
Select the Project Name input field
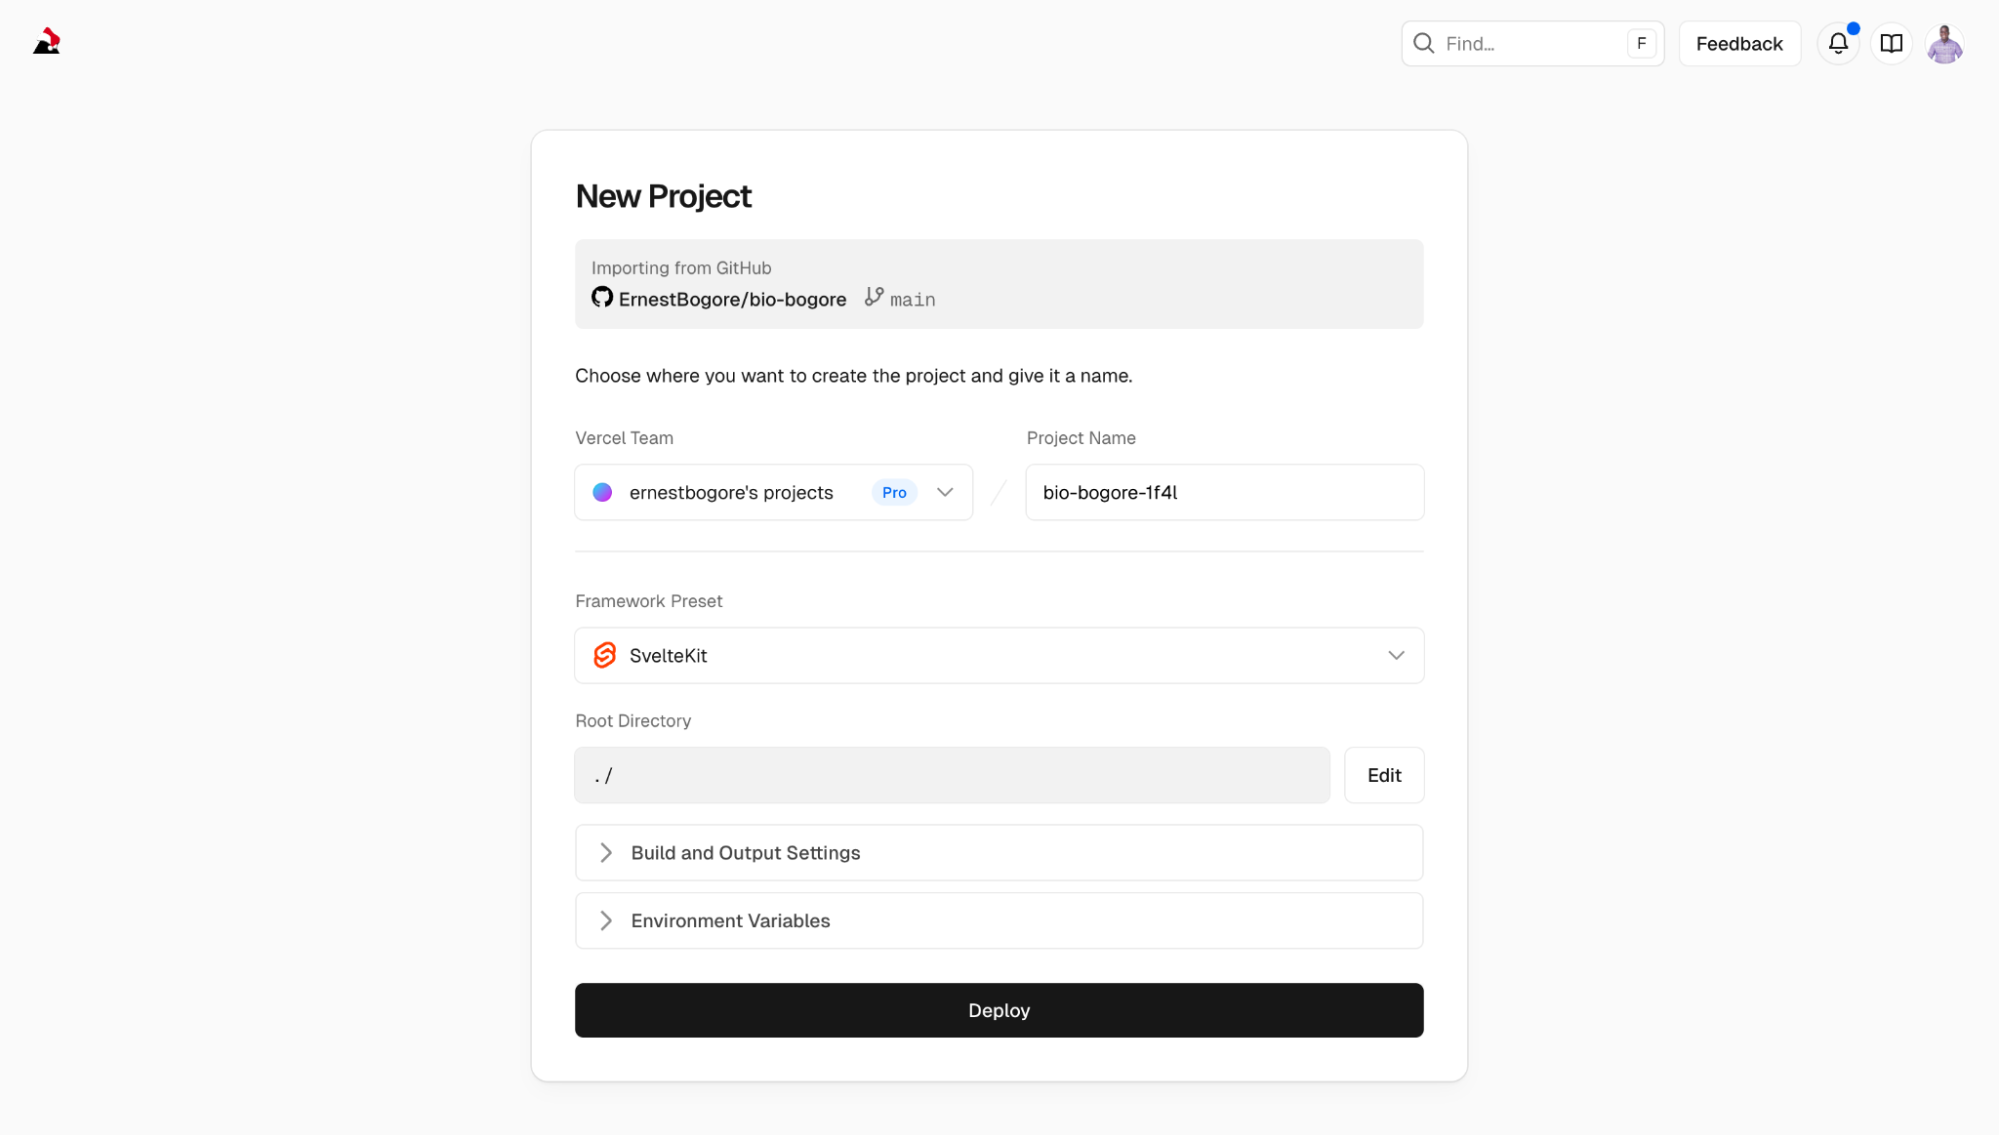(1224, 492)
